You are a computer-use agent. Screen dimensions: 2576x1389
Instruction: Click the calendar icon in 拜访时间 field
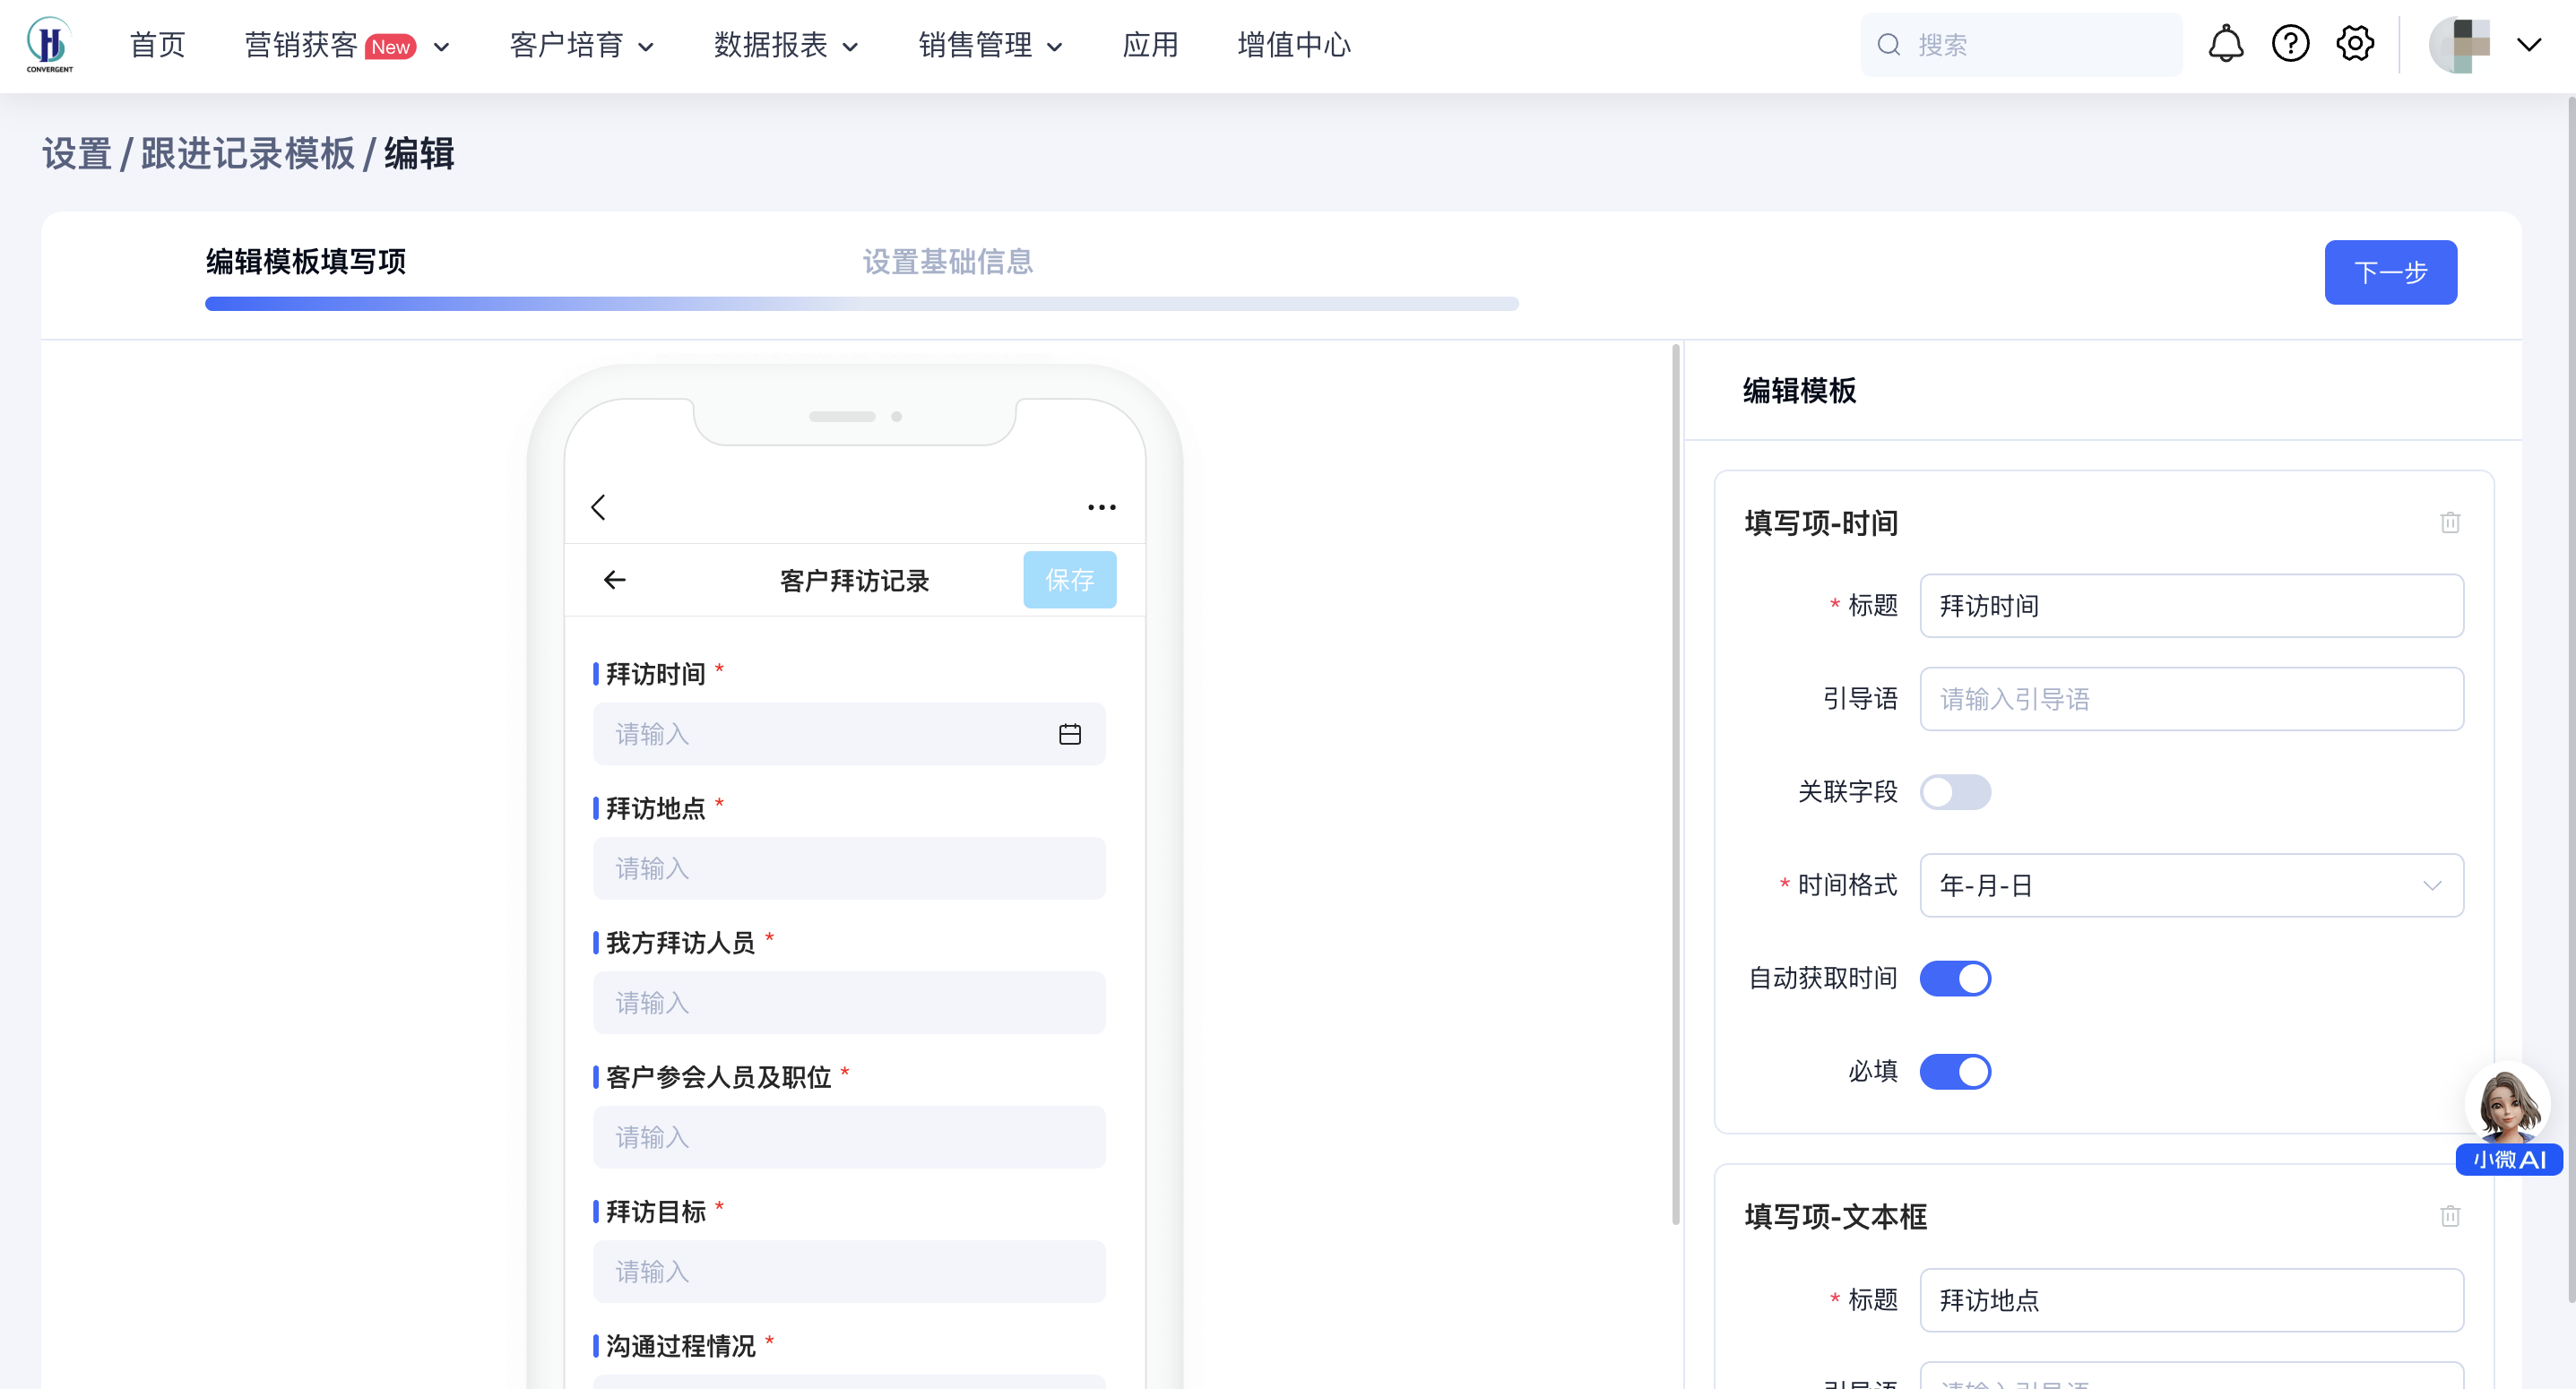[1069, 734]
